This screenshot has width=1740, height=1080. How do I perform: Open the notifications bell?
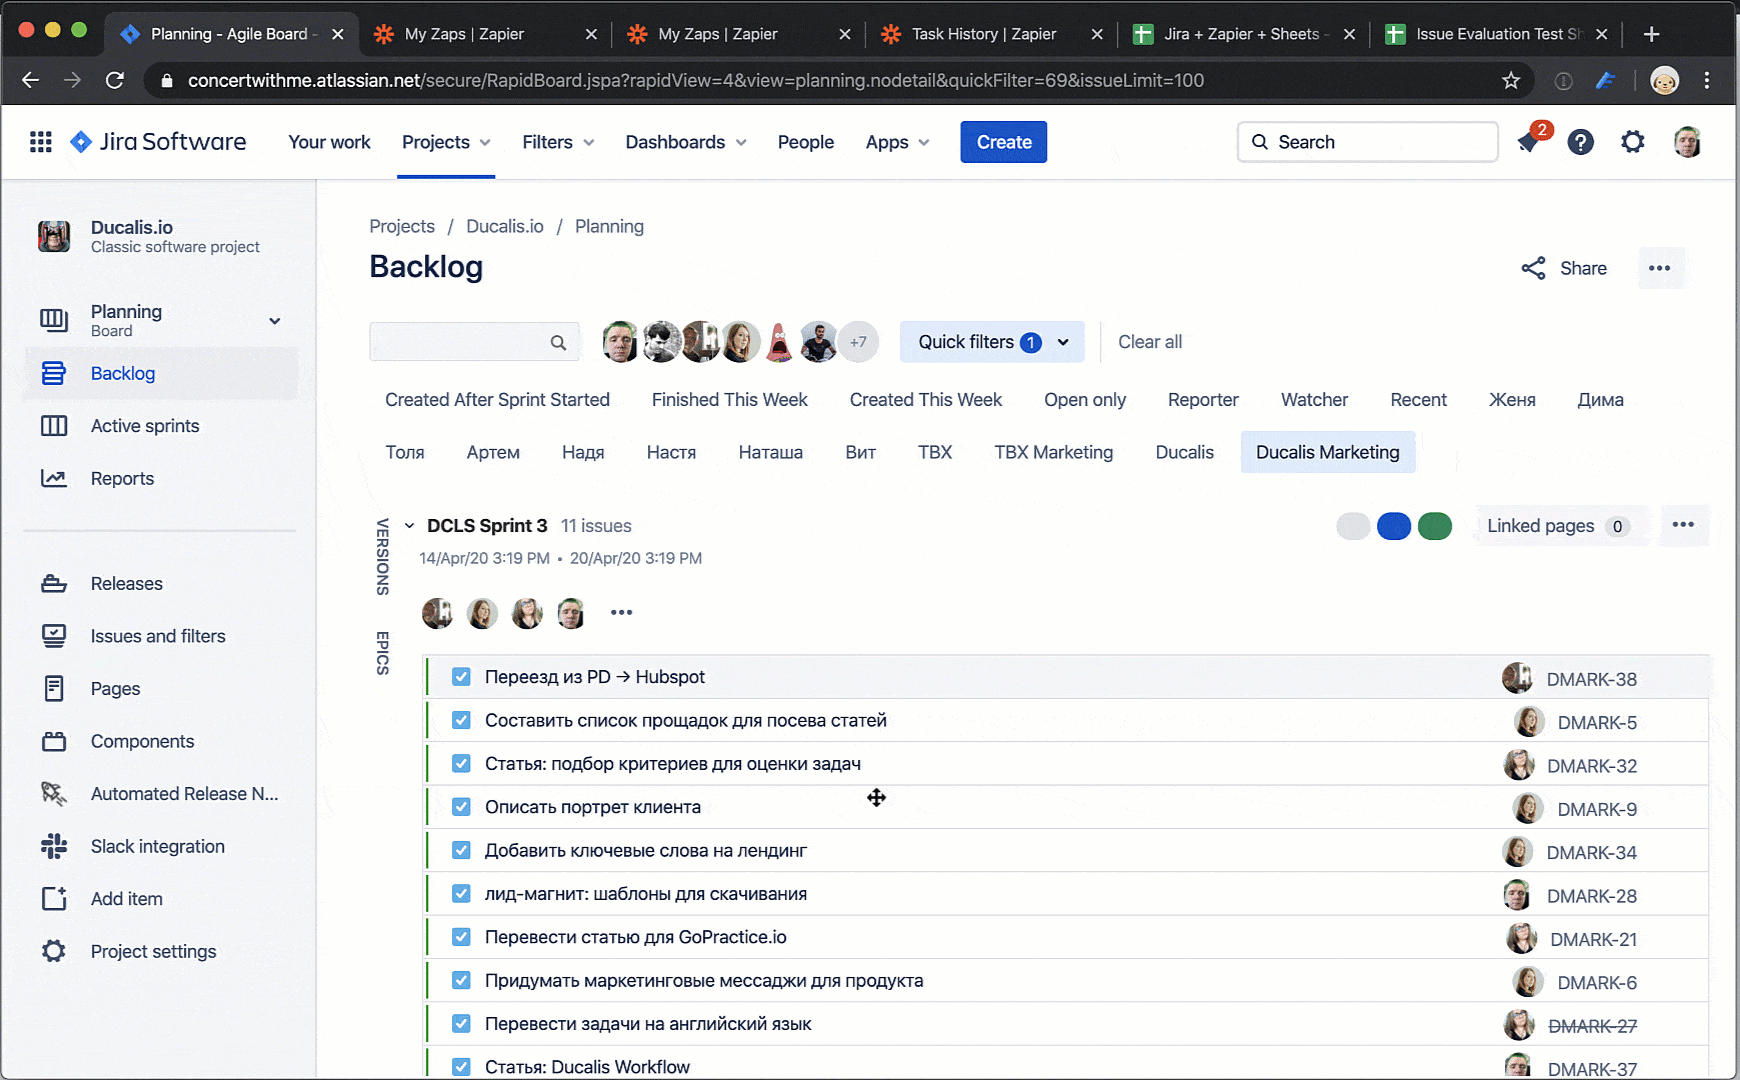point(1528,142)
